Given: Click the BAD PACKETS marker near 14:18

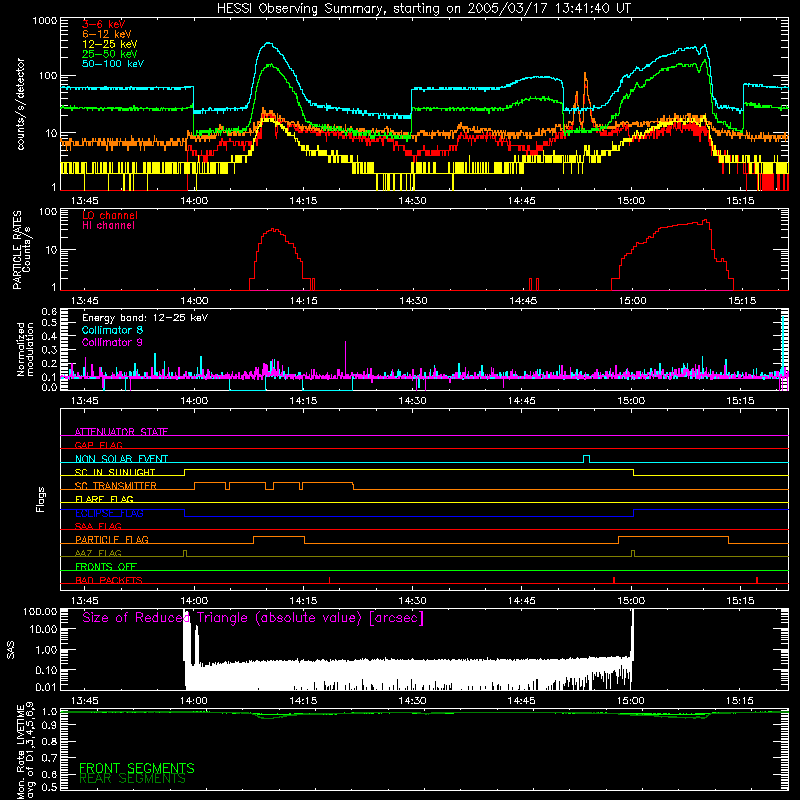Looking at the screenshot, I should click(x=330, y=580).
